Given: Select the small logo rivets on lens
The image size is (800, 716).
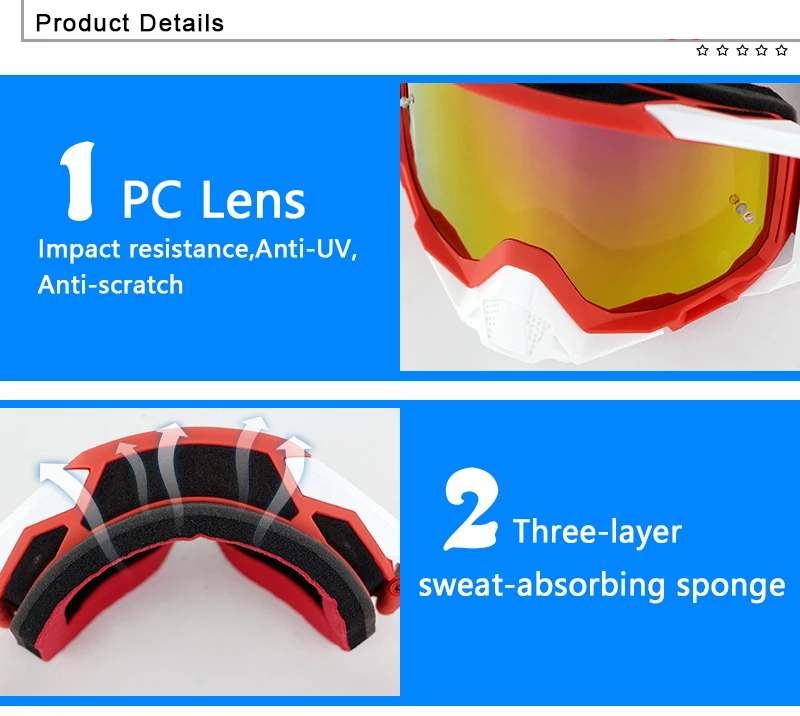Looking at the screenshot, I should coord(742,208).
